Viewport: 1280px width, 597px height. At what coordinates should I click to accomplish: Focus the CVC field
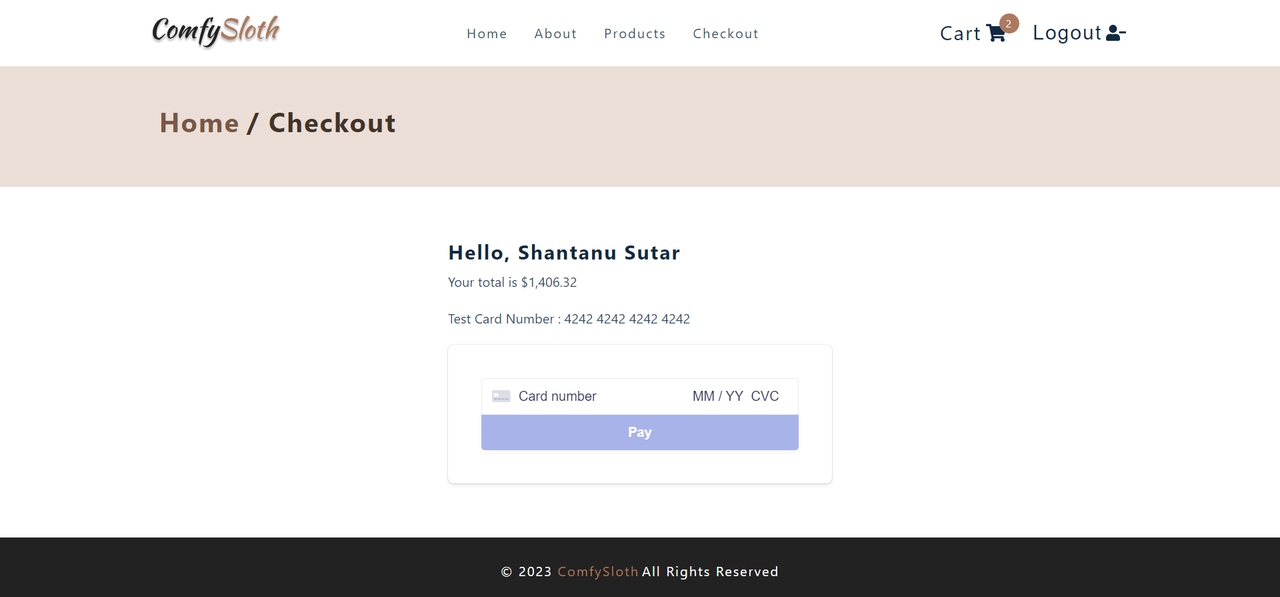(766, 396)
